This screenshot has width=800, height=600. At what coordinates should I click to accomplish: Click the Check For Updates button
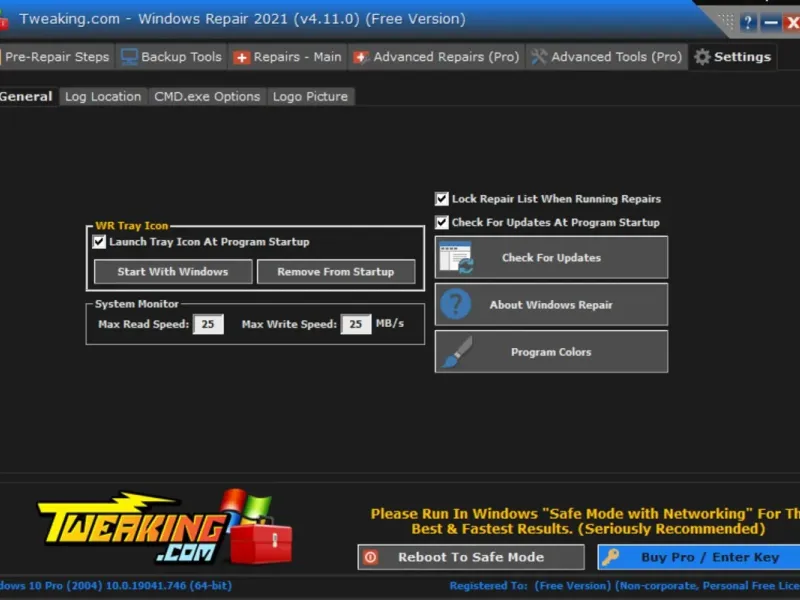coord(551,258)
